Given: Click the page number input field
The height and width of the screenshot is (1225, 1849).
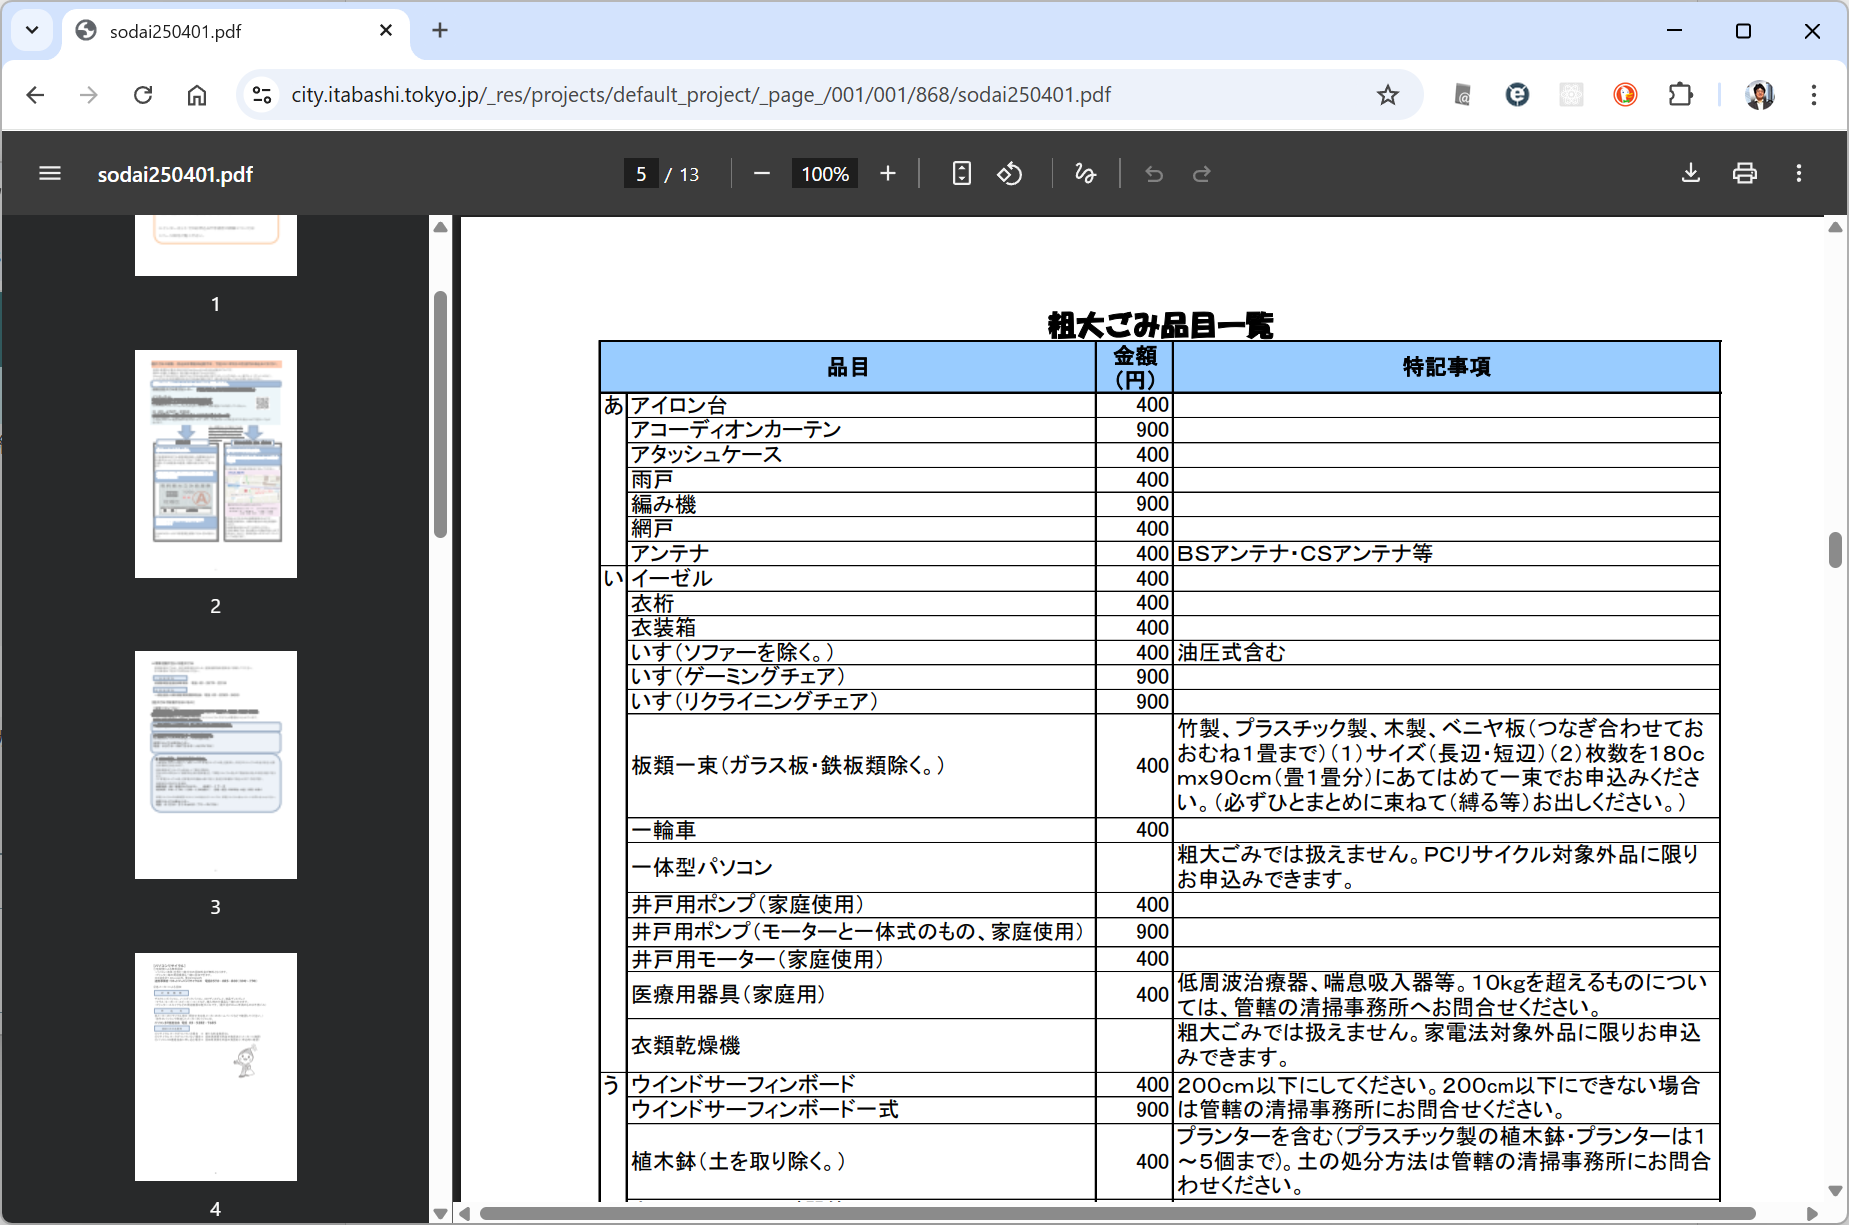Looking at the screenshot, I should pyautogui.click(x=641, y=174).
